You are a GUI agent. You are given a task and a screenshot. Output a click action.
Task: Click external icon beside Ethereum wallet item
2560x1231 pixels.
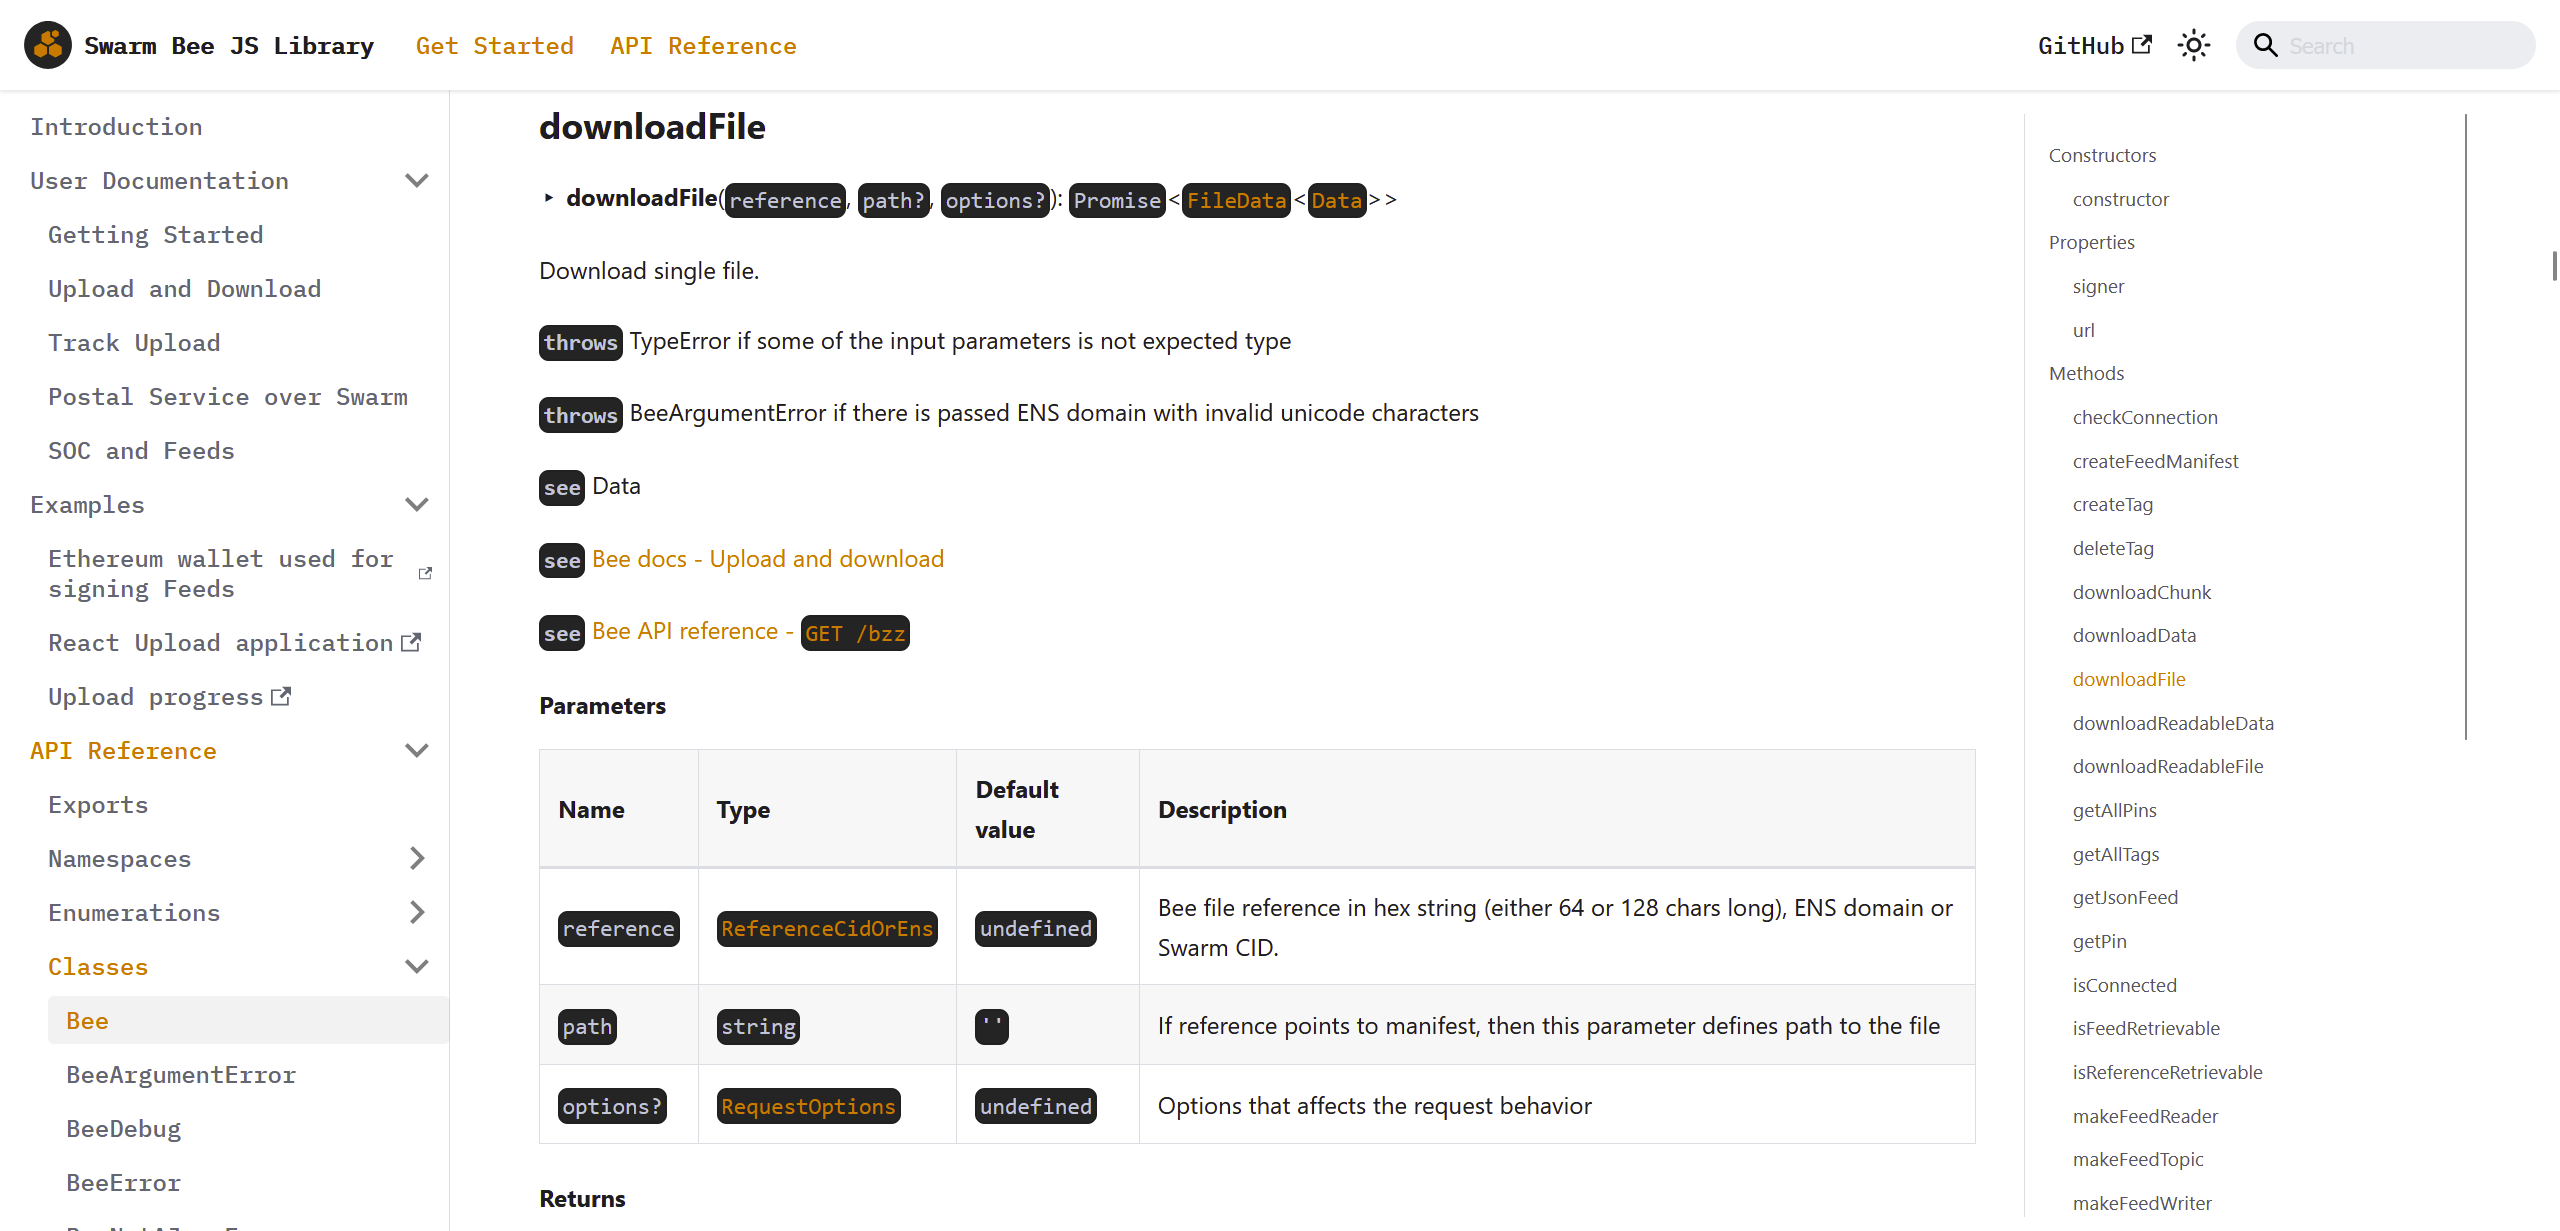click(425, 573)
